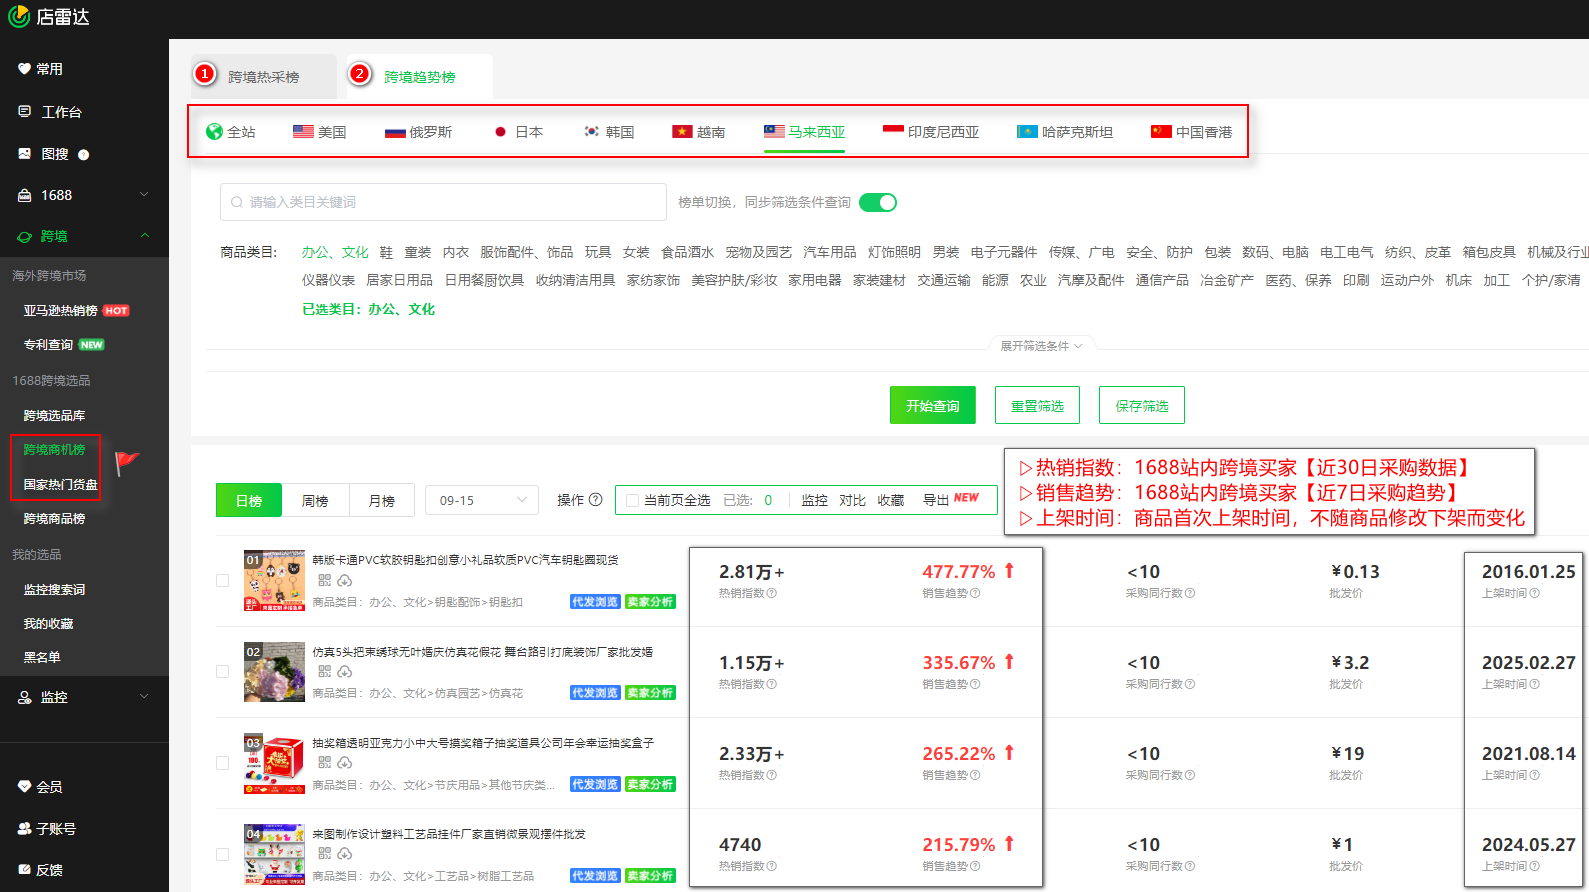Check the 当前页全选 checkbox
This screenshot has height=892, width=1589.
(632, 500)
